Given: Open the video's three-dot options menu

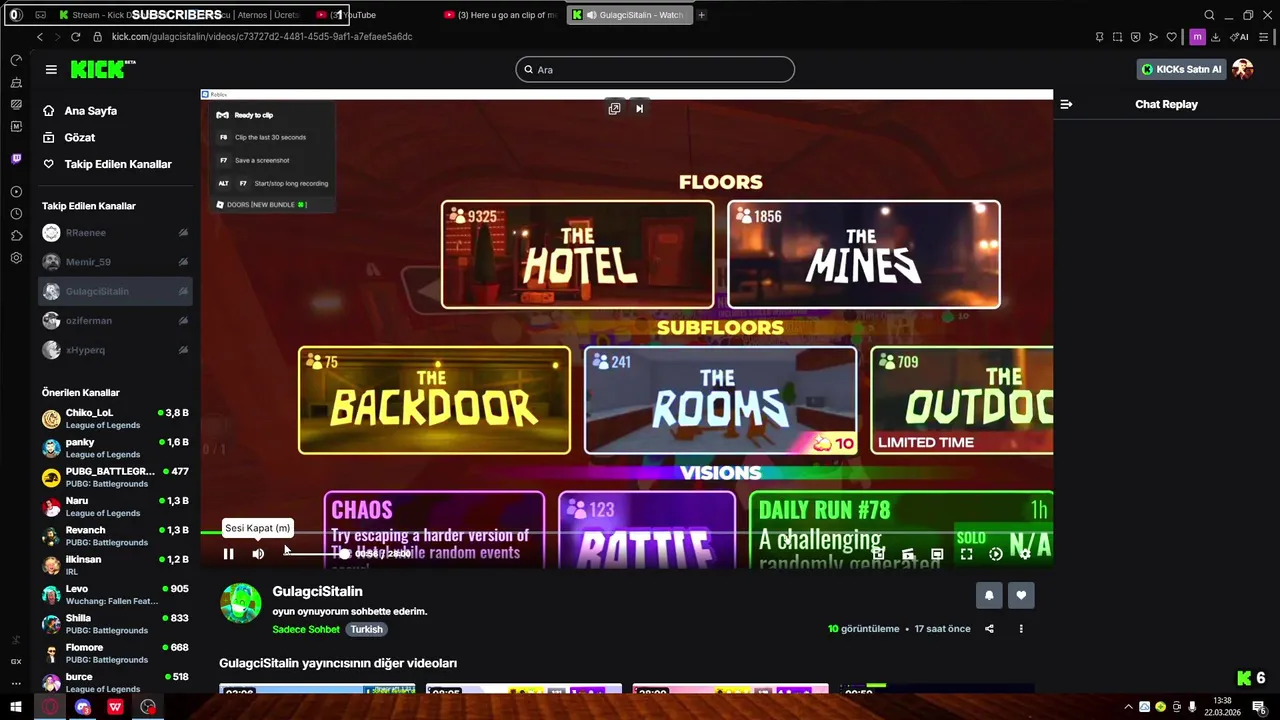Looking at the screenshot, I should [1021, 629].
